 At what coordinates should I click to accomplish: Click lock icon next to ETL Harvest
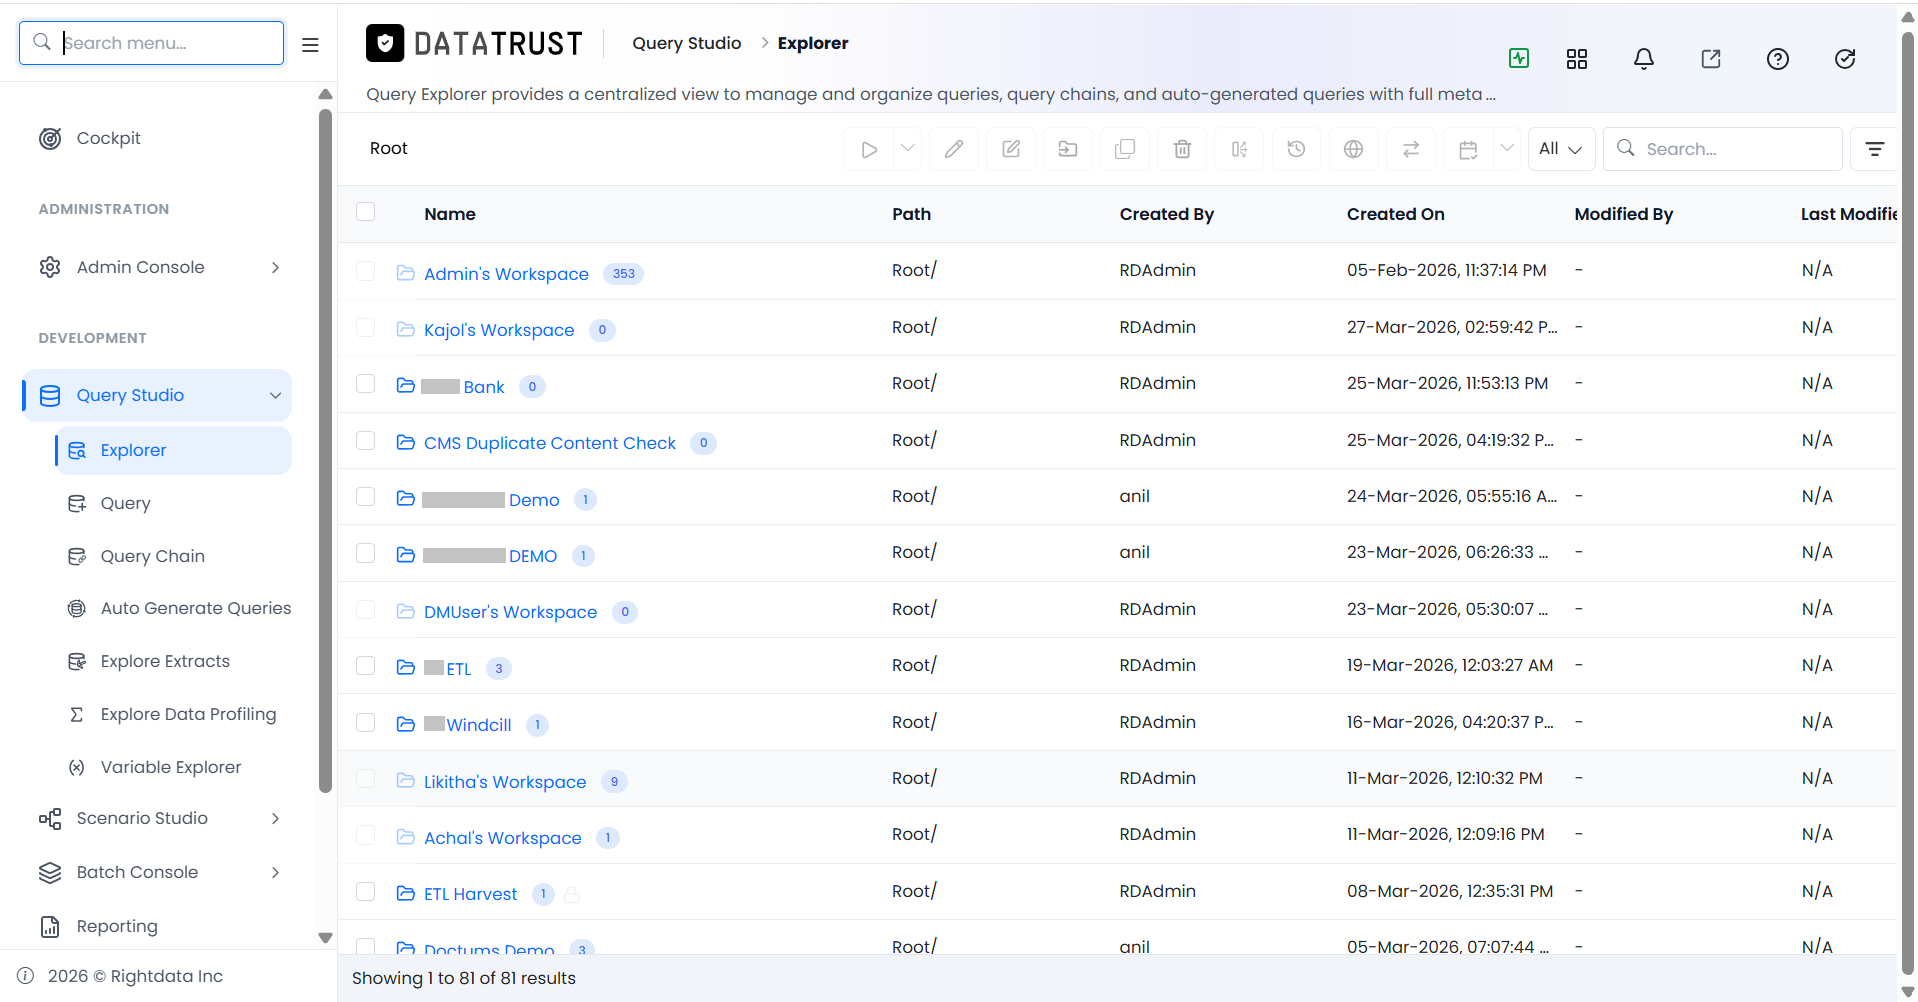tap(572, 894)
